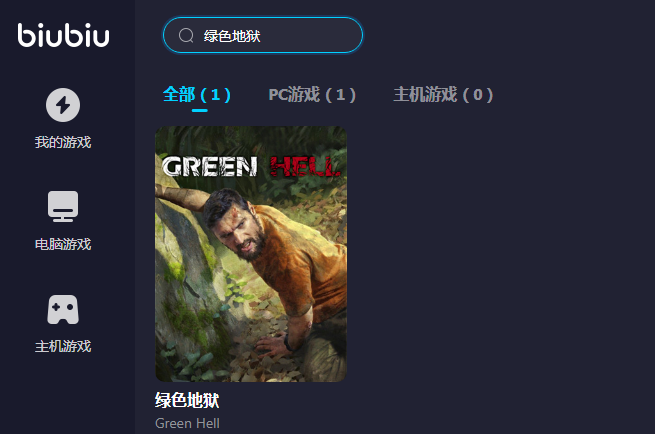
Task: Switch to the 主机游戏 (0) tab
Action: (443, 94)
